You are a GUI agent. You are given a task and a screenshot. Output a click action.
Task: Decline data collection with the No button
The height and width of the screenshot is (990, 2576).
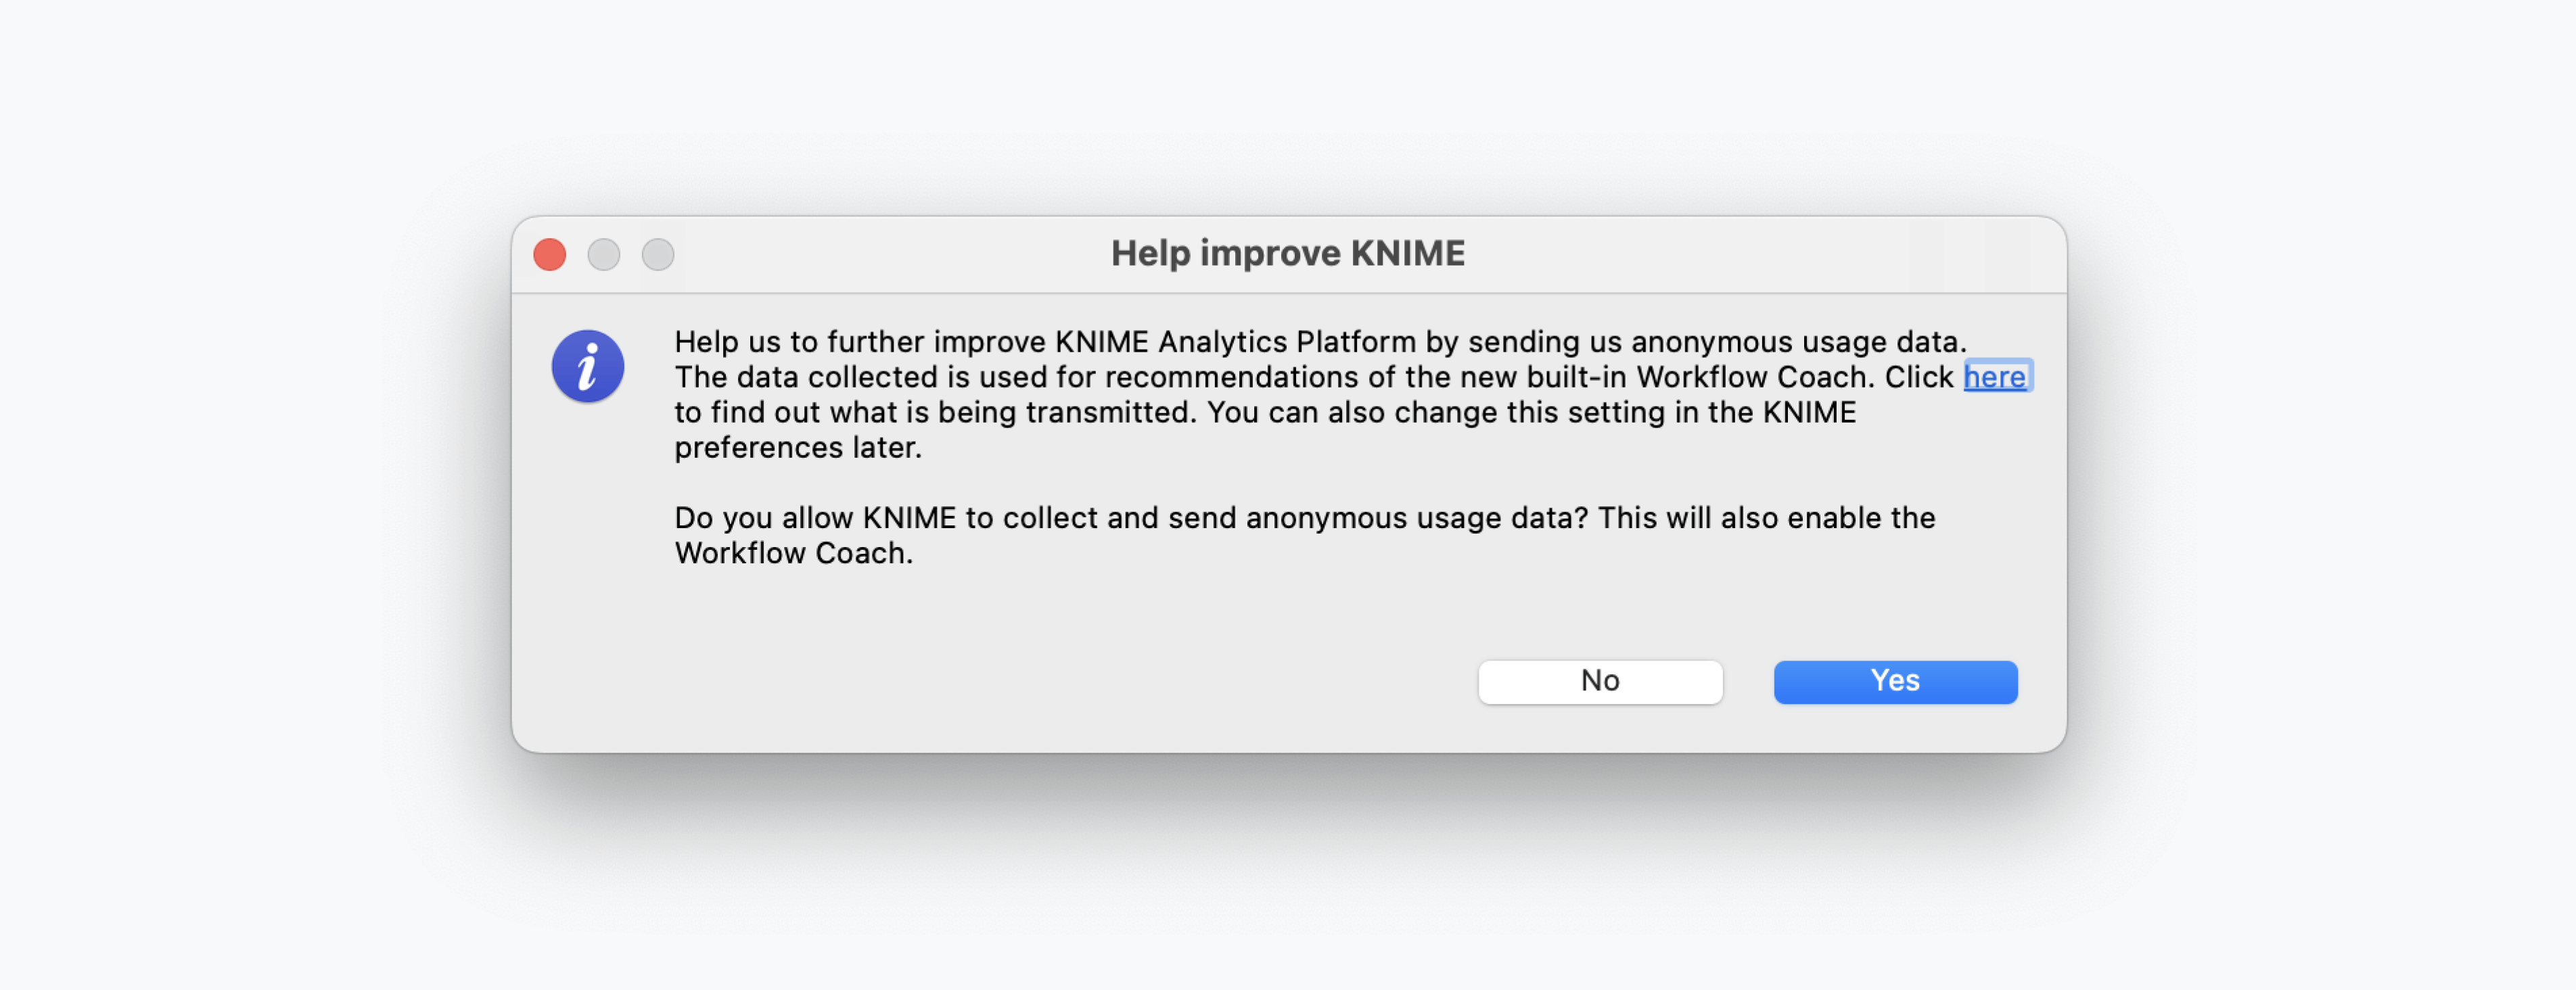pos(1600,681)
